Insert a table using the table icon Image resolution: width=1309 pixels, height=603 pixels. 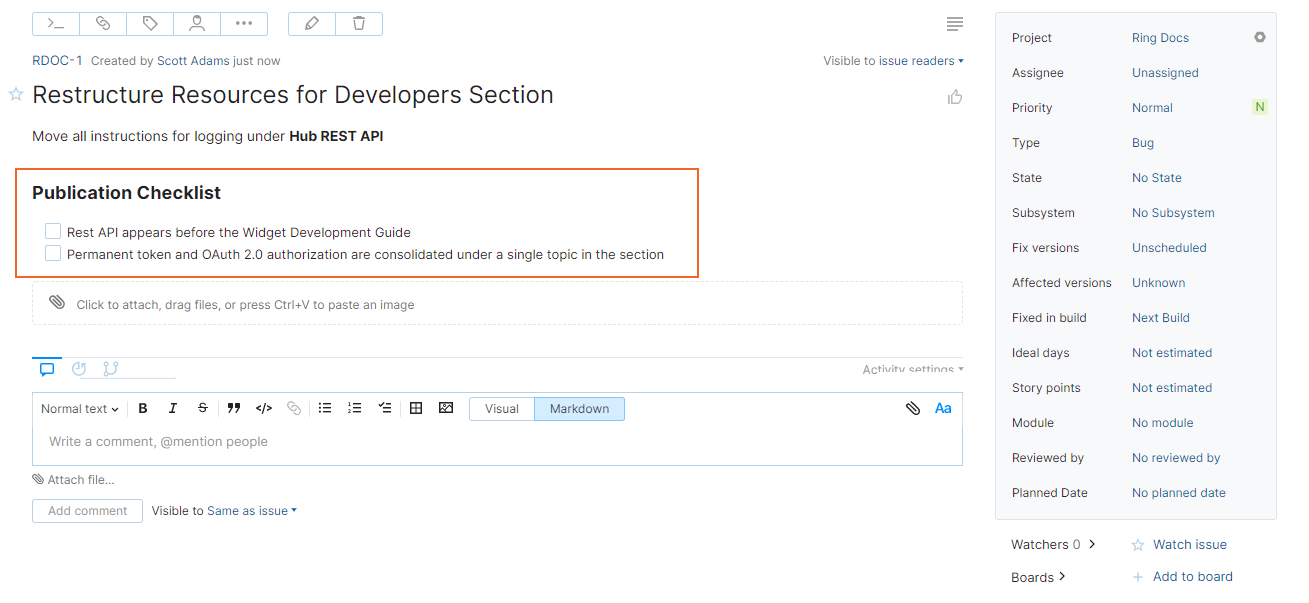pyautogui.click(x=416, y=408)
